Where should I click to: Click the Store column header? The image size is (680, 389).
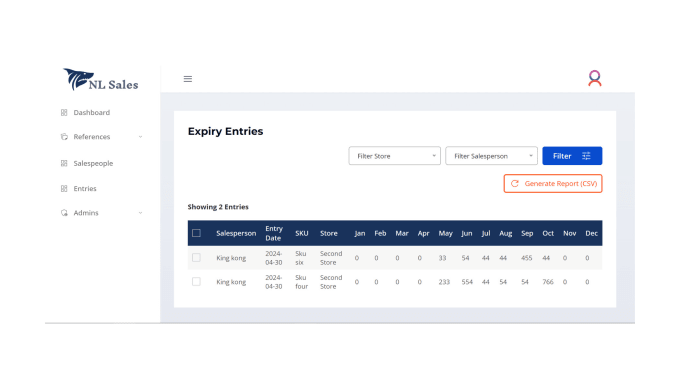(329, 233)
